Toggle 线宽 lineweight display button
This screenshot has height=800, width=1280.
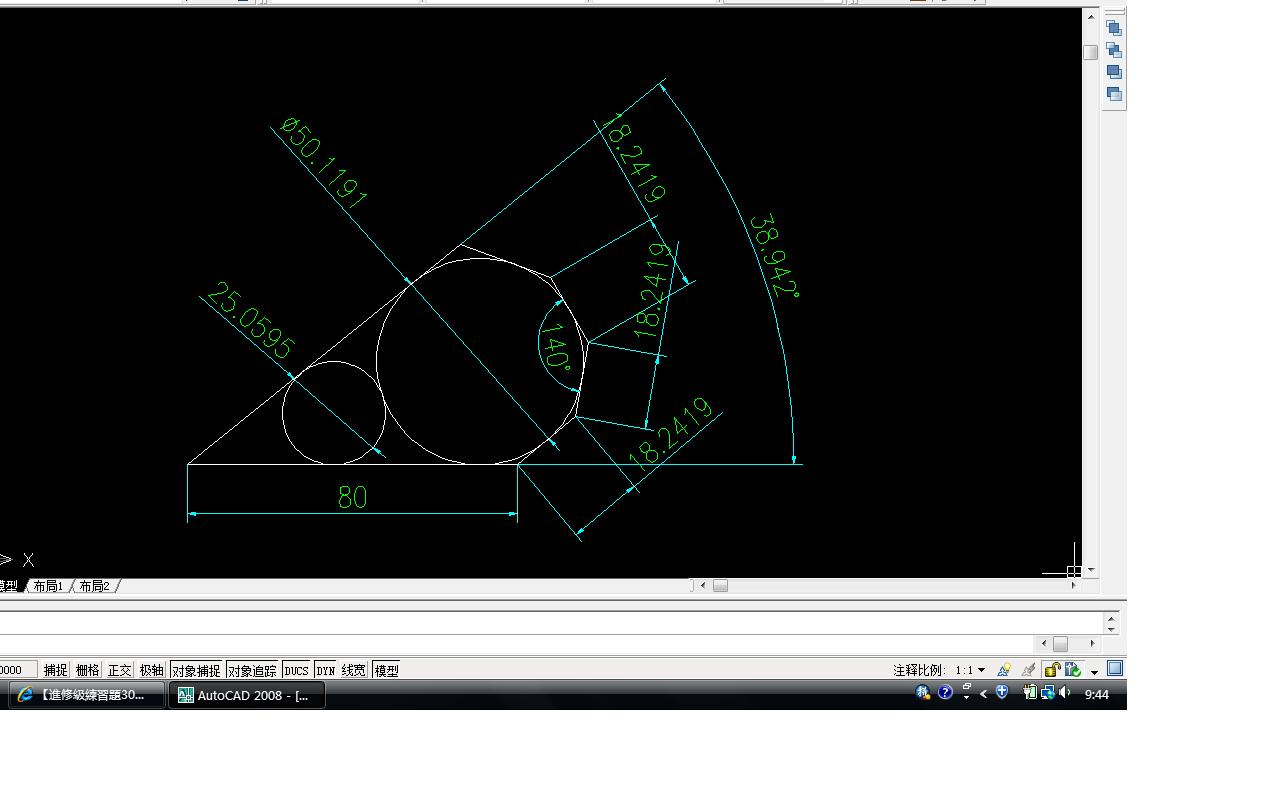[354, 670]
